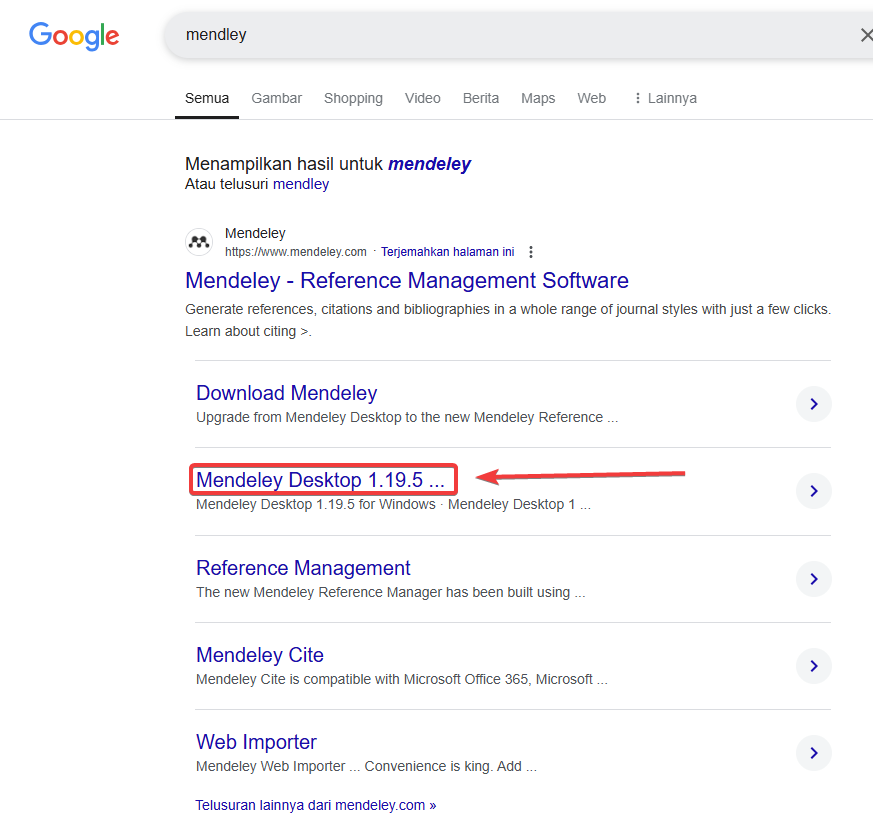
Task: Expand the Mendeley Desktop 1.19.5 chevron
Action: (813, 490)
